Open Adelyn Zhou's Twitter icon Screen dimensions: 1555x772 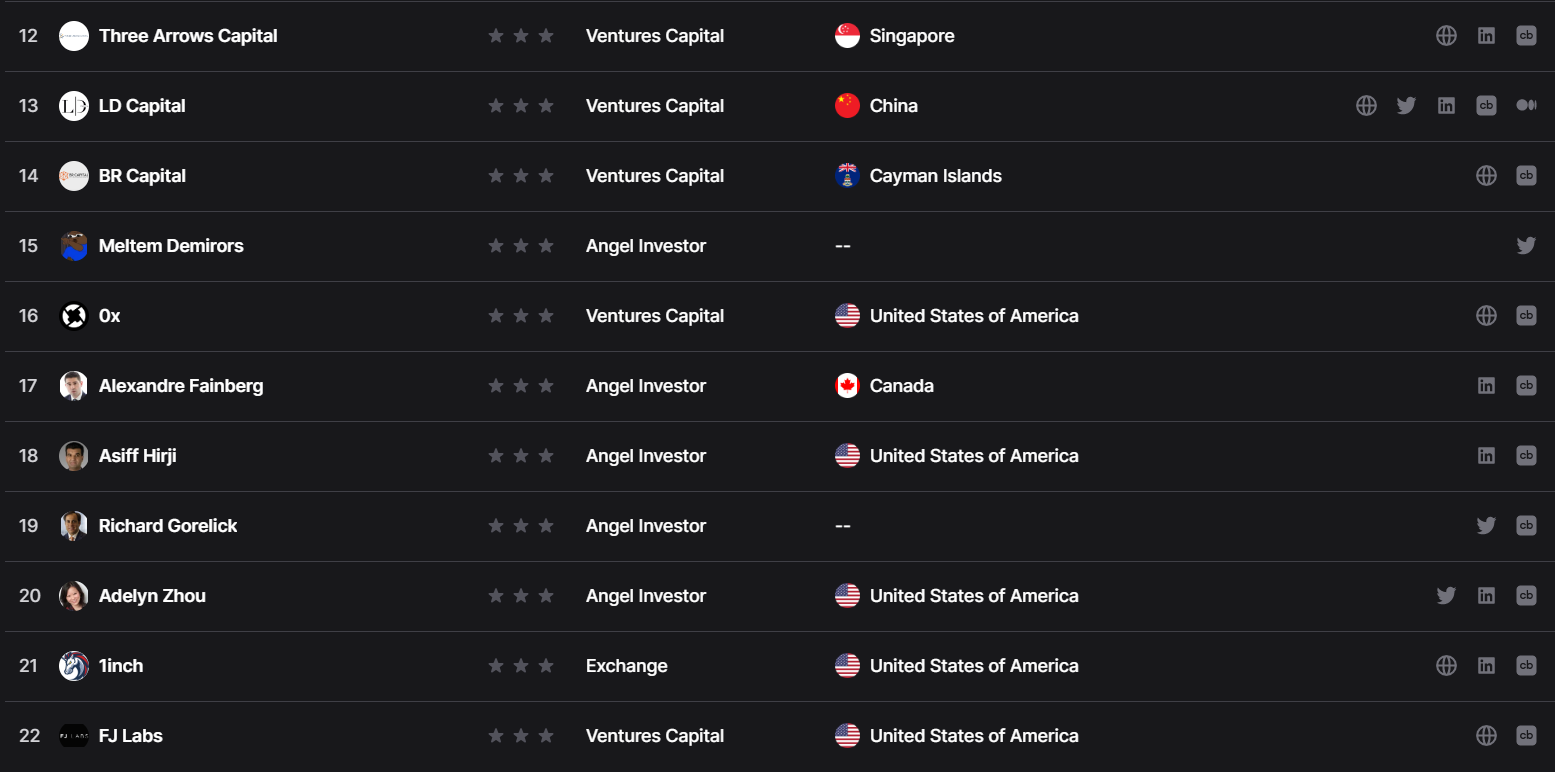click(x=1446, y=596)
